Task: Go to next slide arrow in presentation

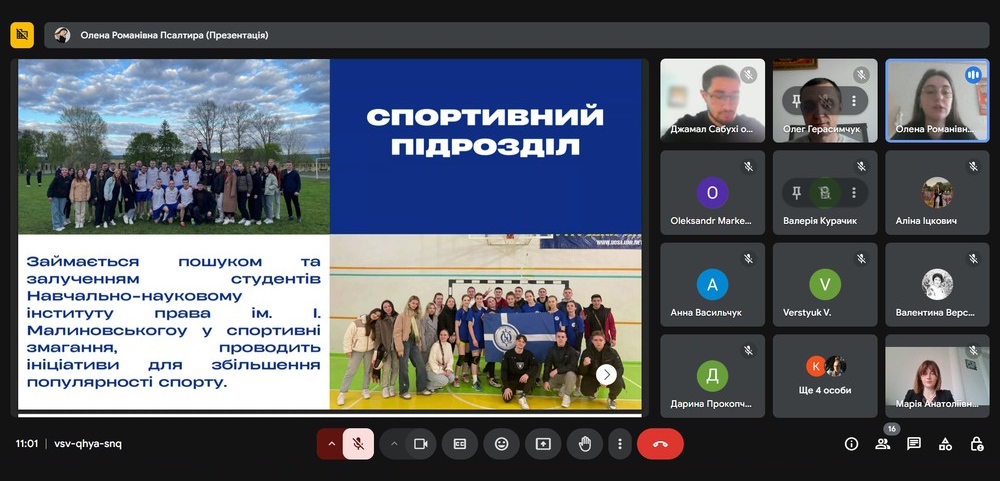Action: [x=606, y=374]
